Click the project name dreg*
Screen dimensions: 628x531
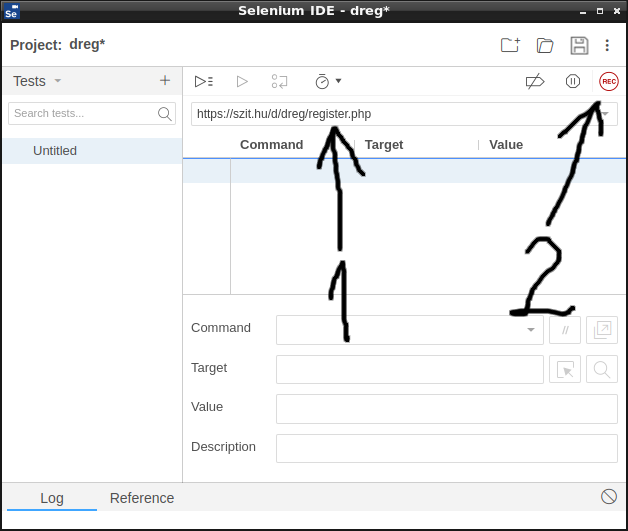pos(87,44)
